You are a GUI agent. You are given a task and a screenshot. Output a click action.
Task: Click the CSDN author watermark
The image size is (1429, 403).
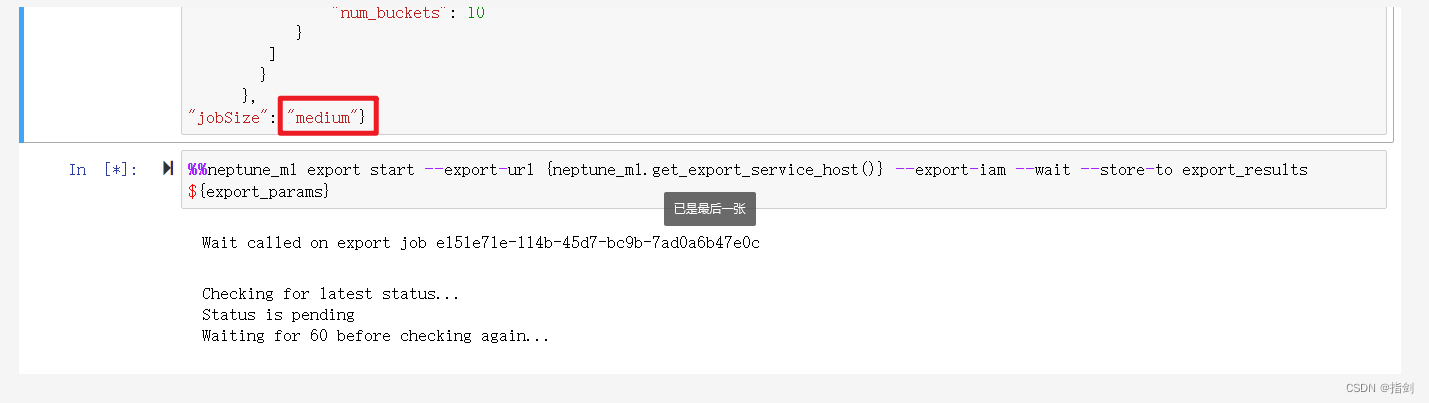point(1380,389)
